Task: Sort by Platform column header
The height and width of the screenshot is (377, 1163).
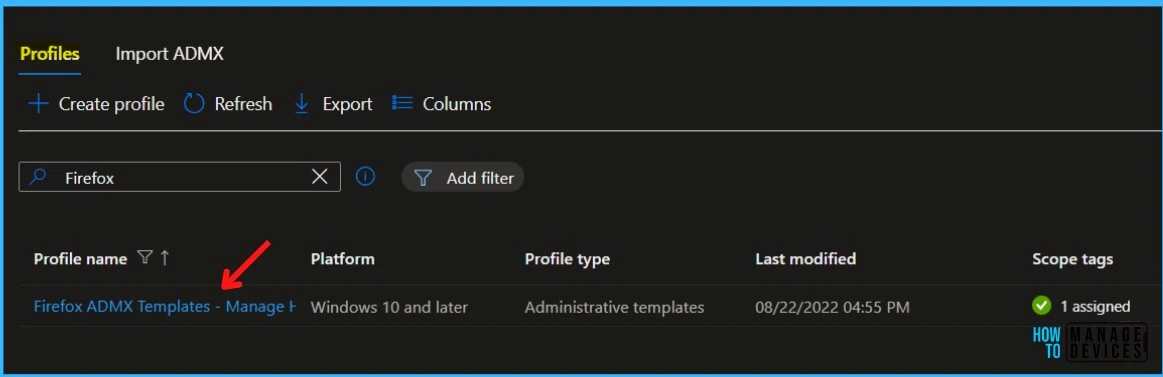Action: (x=343, y=259)
